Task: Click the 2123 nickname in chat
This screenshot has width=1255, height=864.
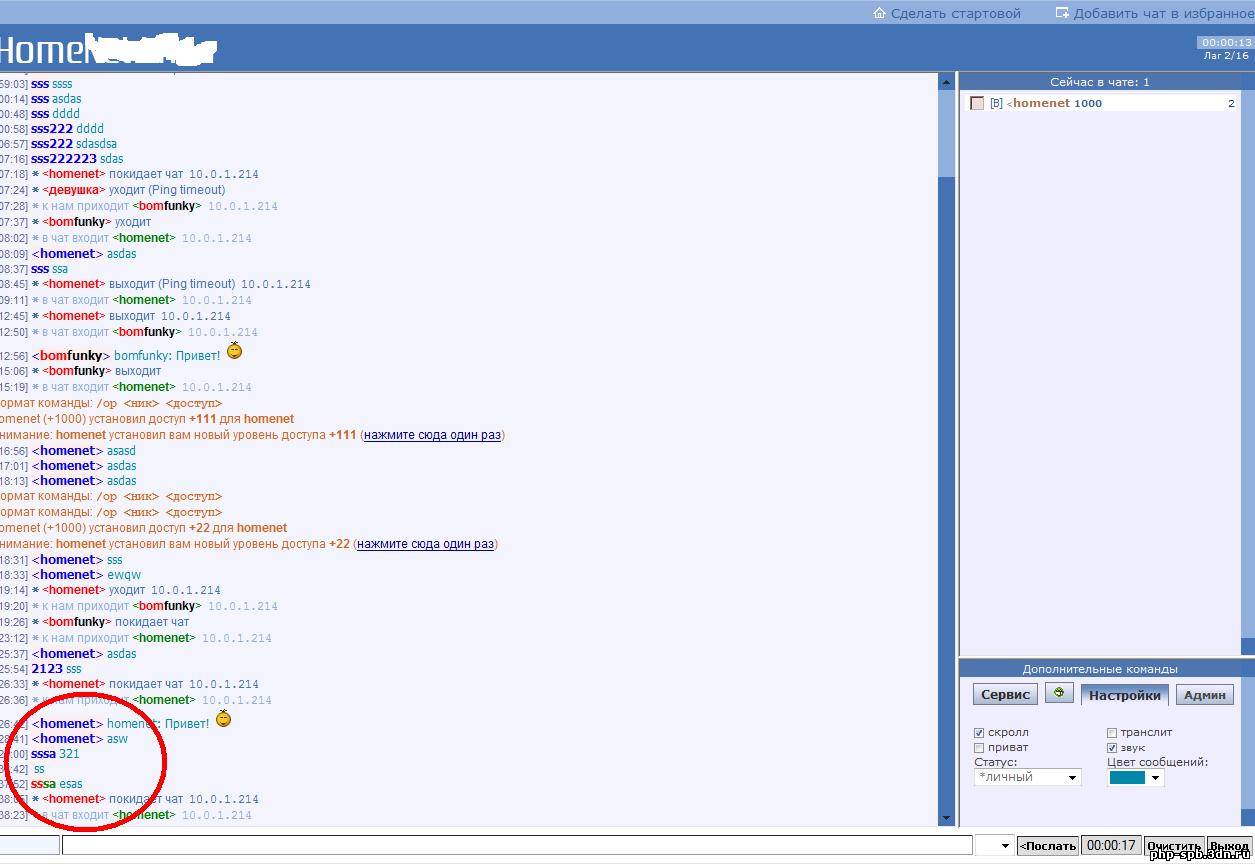Action: coord(47,669)
